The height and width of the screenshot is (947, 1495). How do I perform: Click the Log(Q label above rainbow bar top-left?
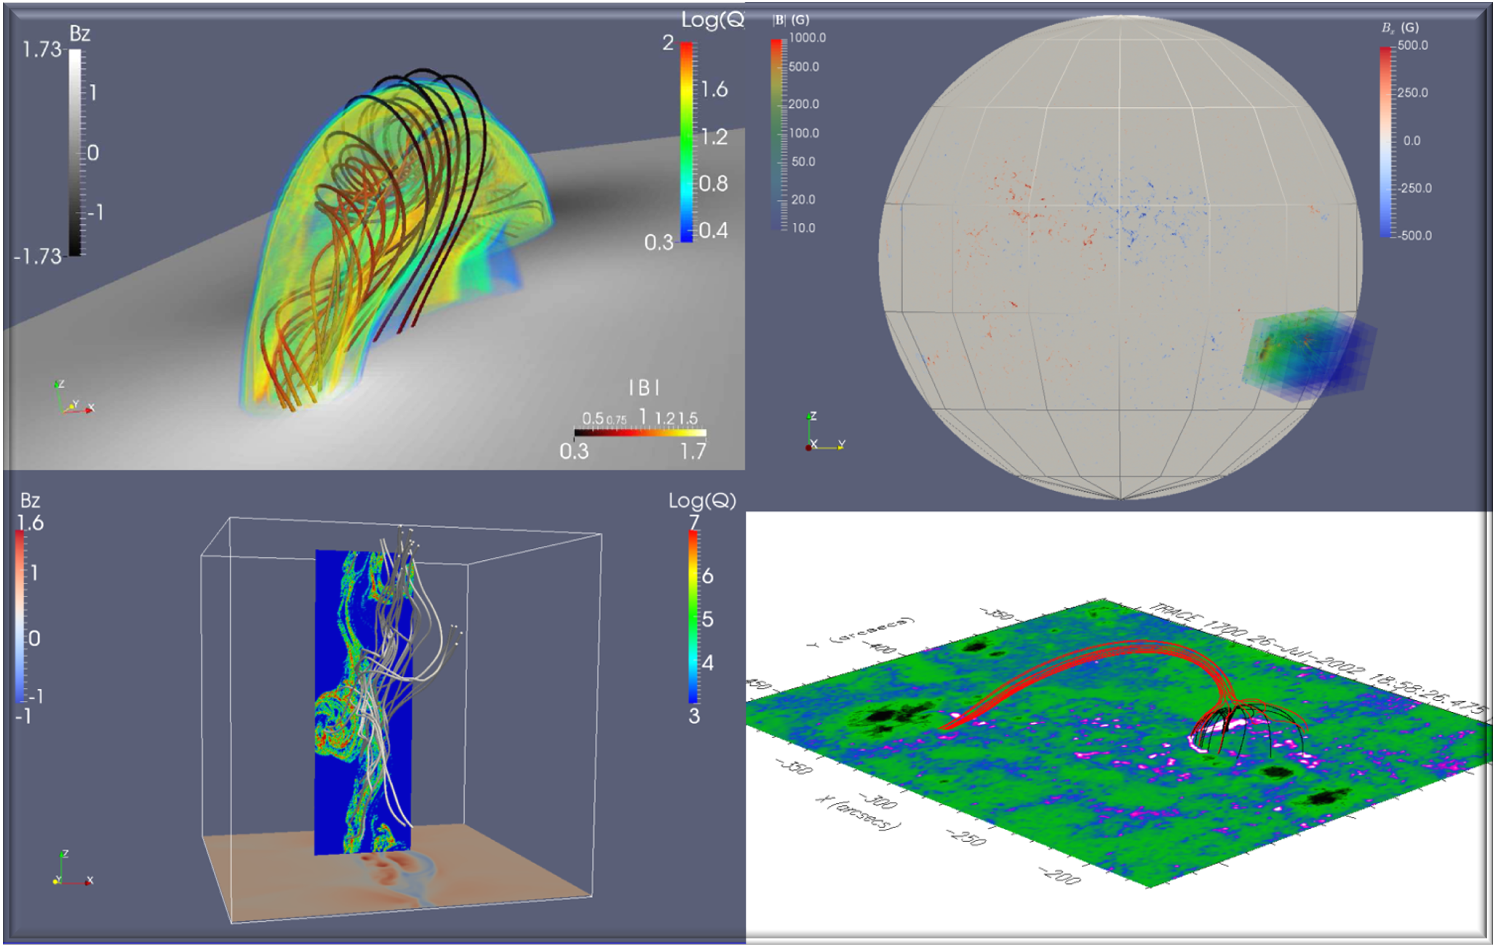(x=712, y=19)
